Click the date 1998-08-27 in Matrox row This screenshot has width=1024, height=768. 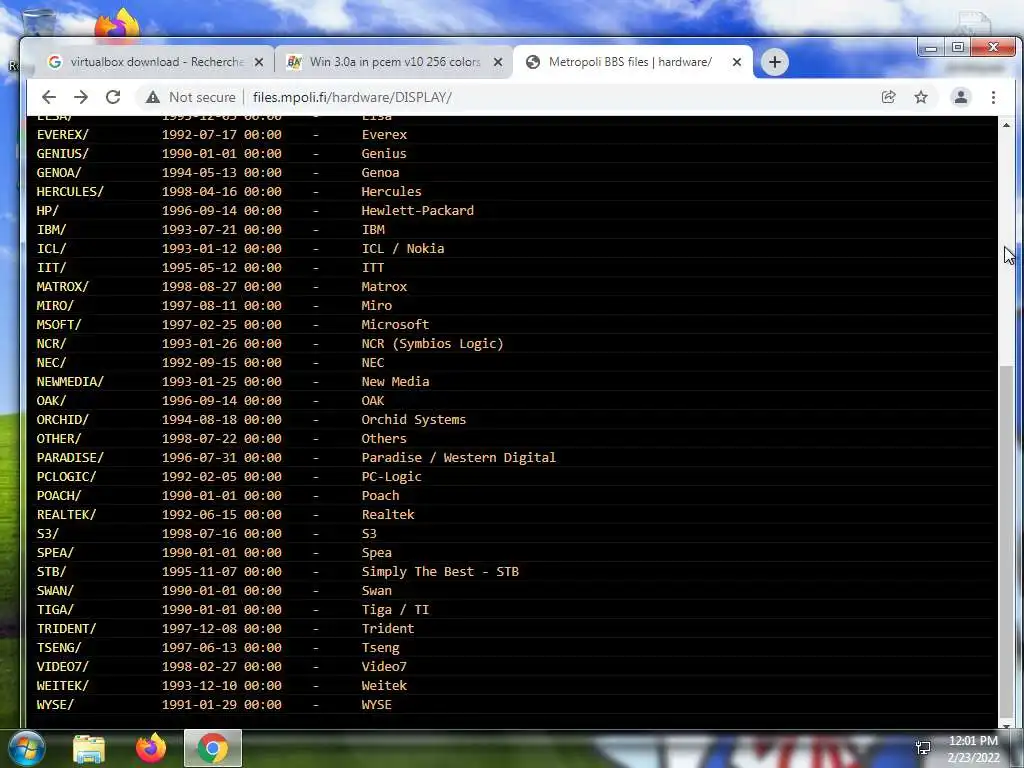pos(199,286)
